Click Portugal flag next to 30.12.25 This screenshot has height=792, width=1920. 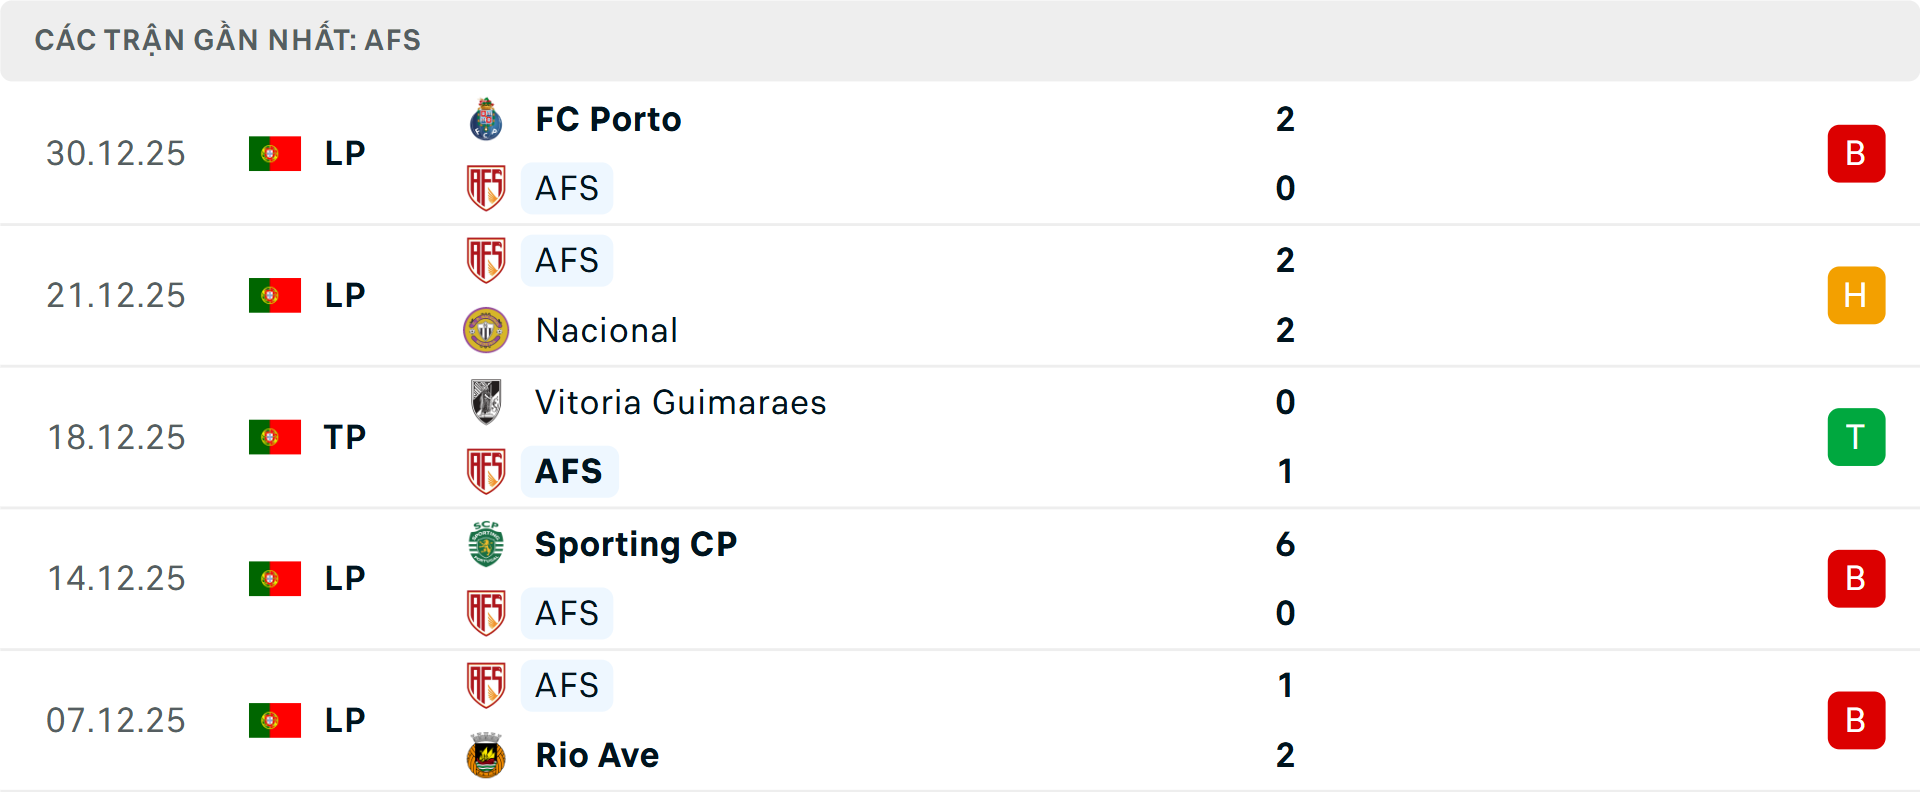tap(275, 154)
